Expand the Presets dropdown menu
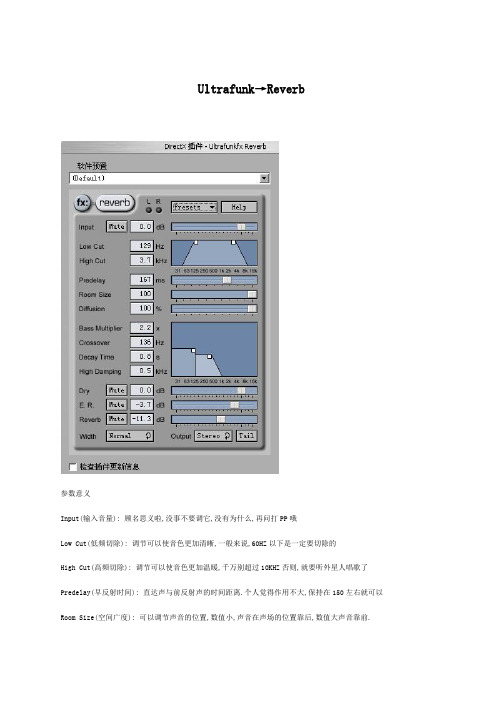Viewport: 496px width, 702px height. 194,207
